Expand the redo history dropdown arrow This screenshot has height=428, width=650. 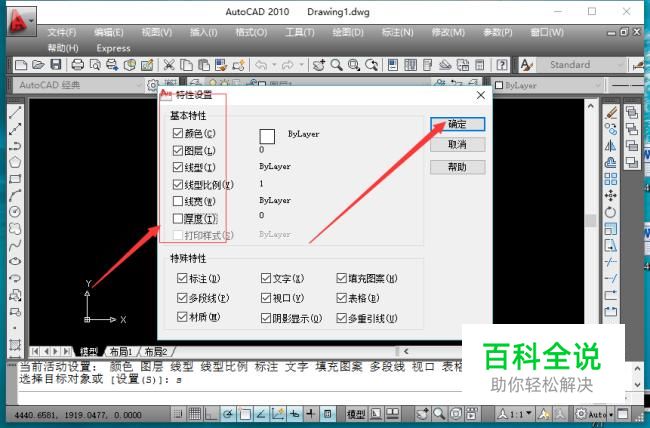point(301,65)
